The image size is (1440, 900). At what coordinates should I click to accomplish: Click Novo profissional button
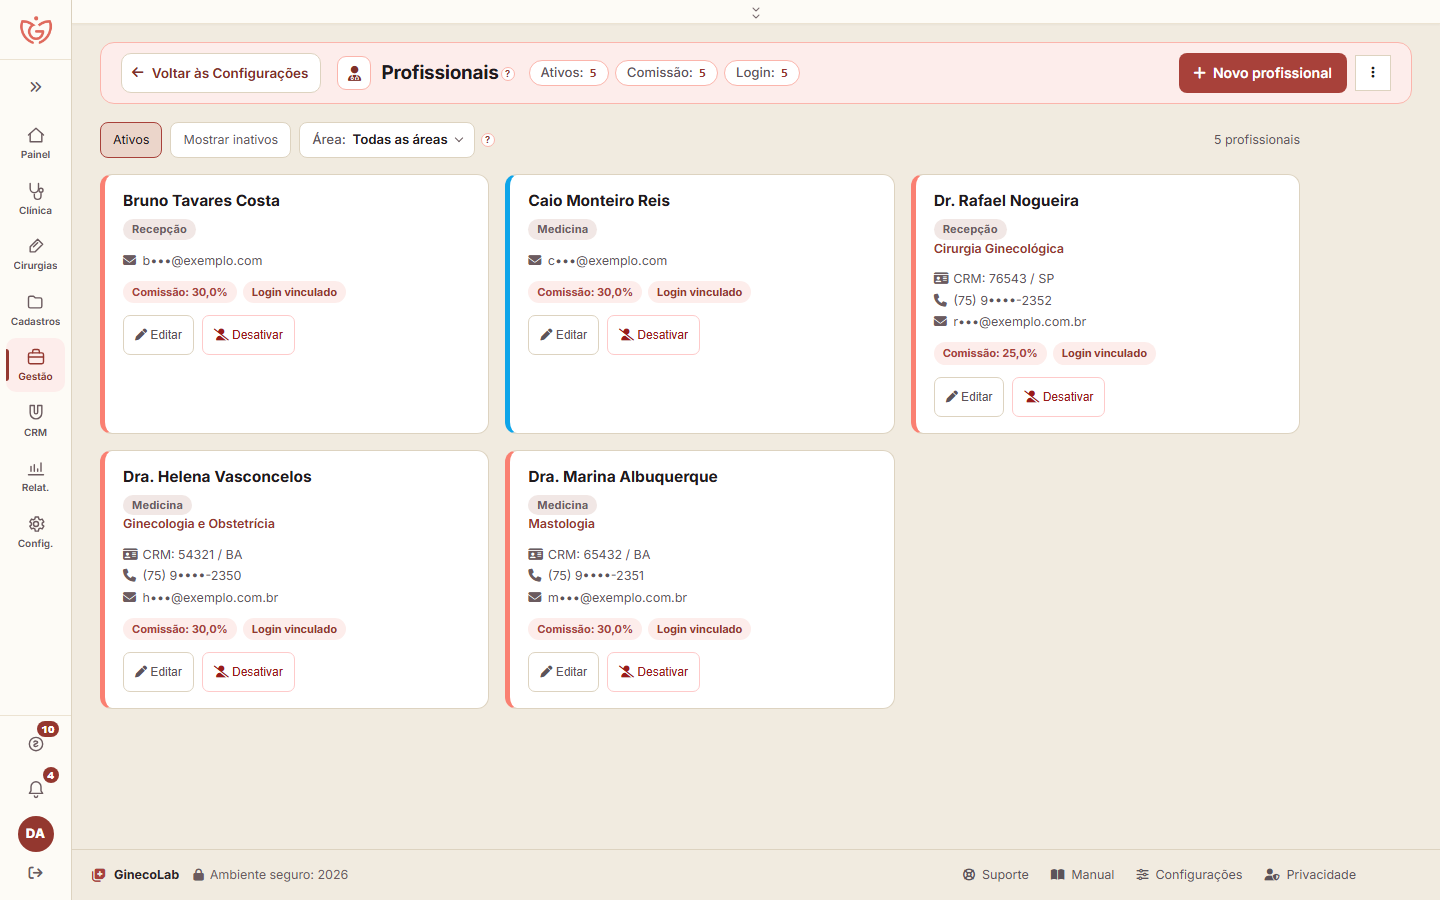[x=1263, y=73]
